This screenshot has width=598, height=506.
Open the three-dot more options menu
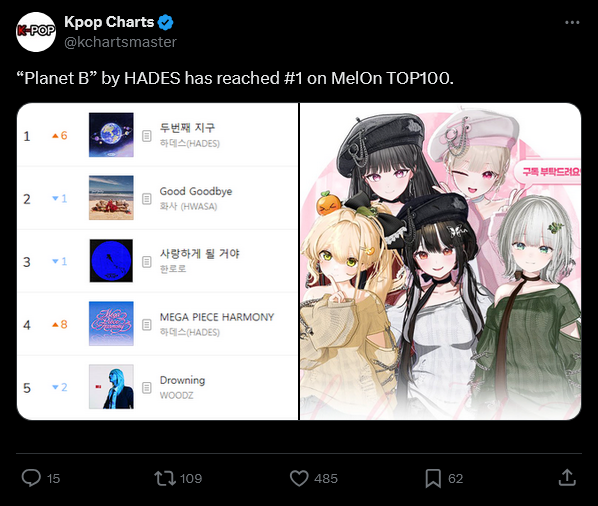coord(572,22)
